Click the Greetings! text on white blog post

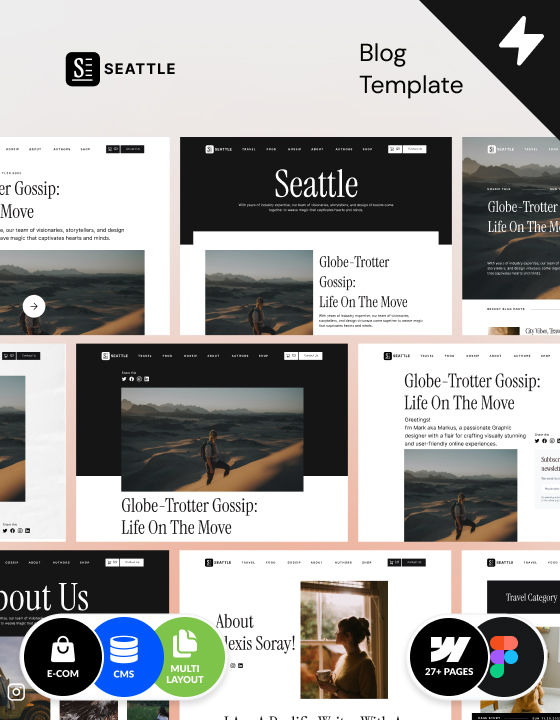[417, 419]
